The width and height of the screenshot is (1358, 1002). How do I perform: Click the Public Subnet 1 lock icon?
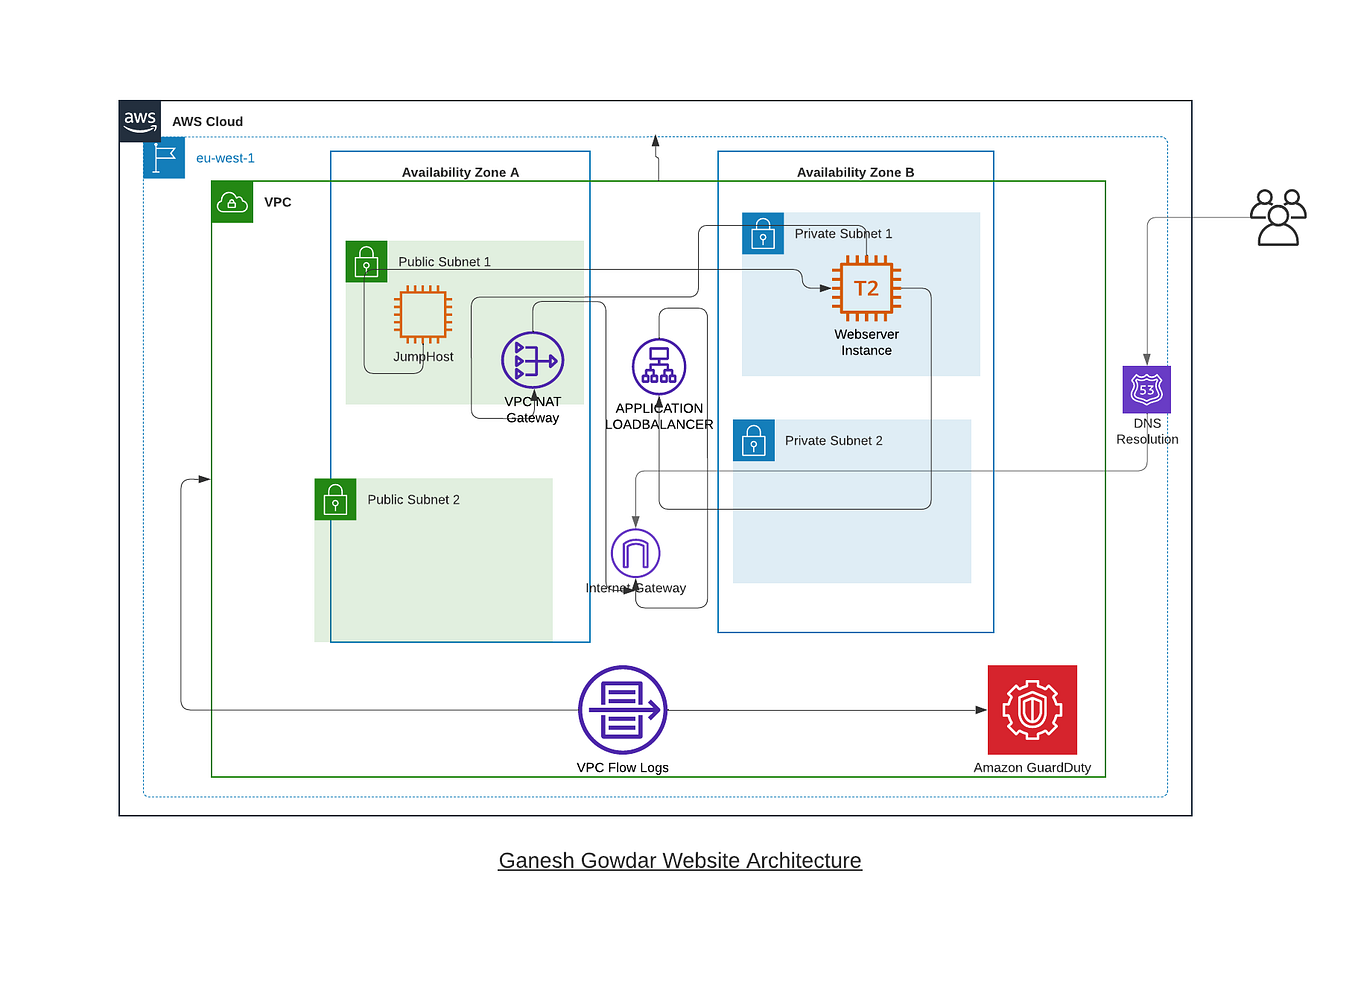click(x=366, y=261)
